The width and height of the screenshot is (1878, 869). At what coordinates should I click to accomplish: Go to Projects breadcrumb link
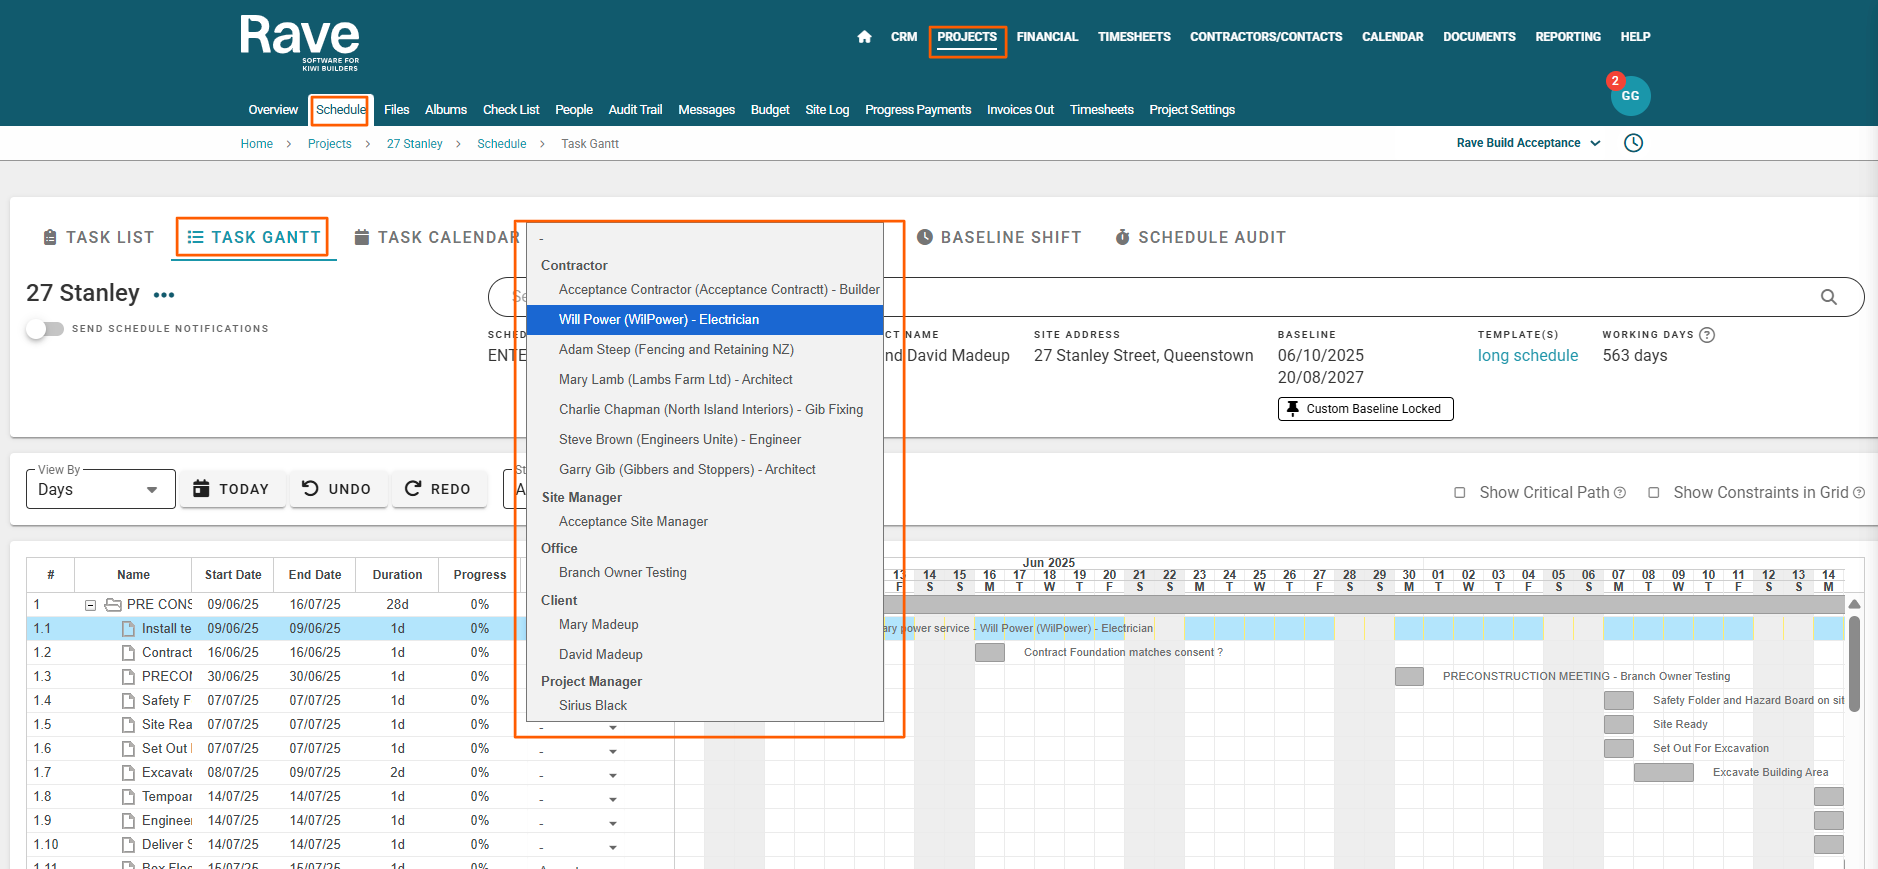coord(329,144)
